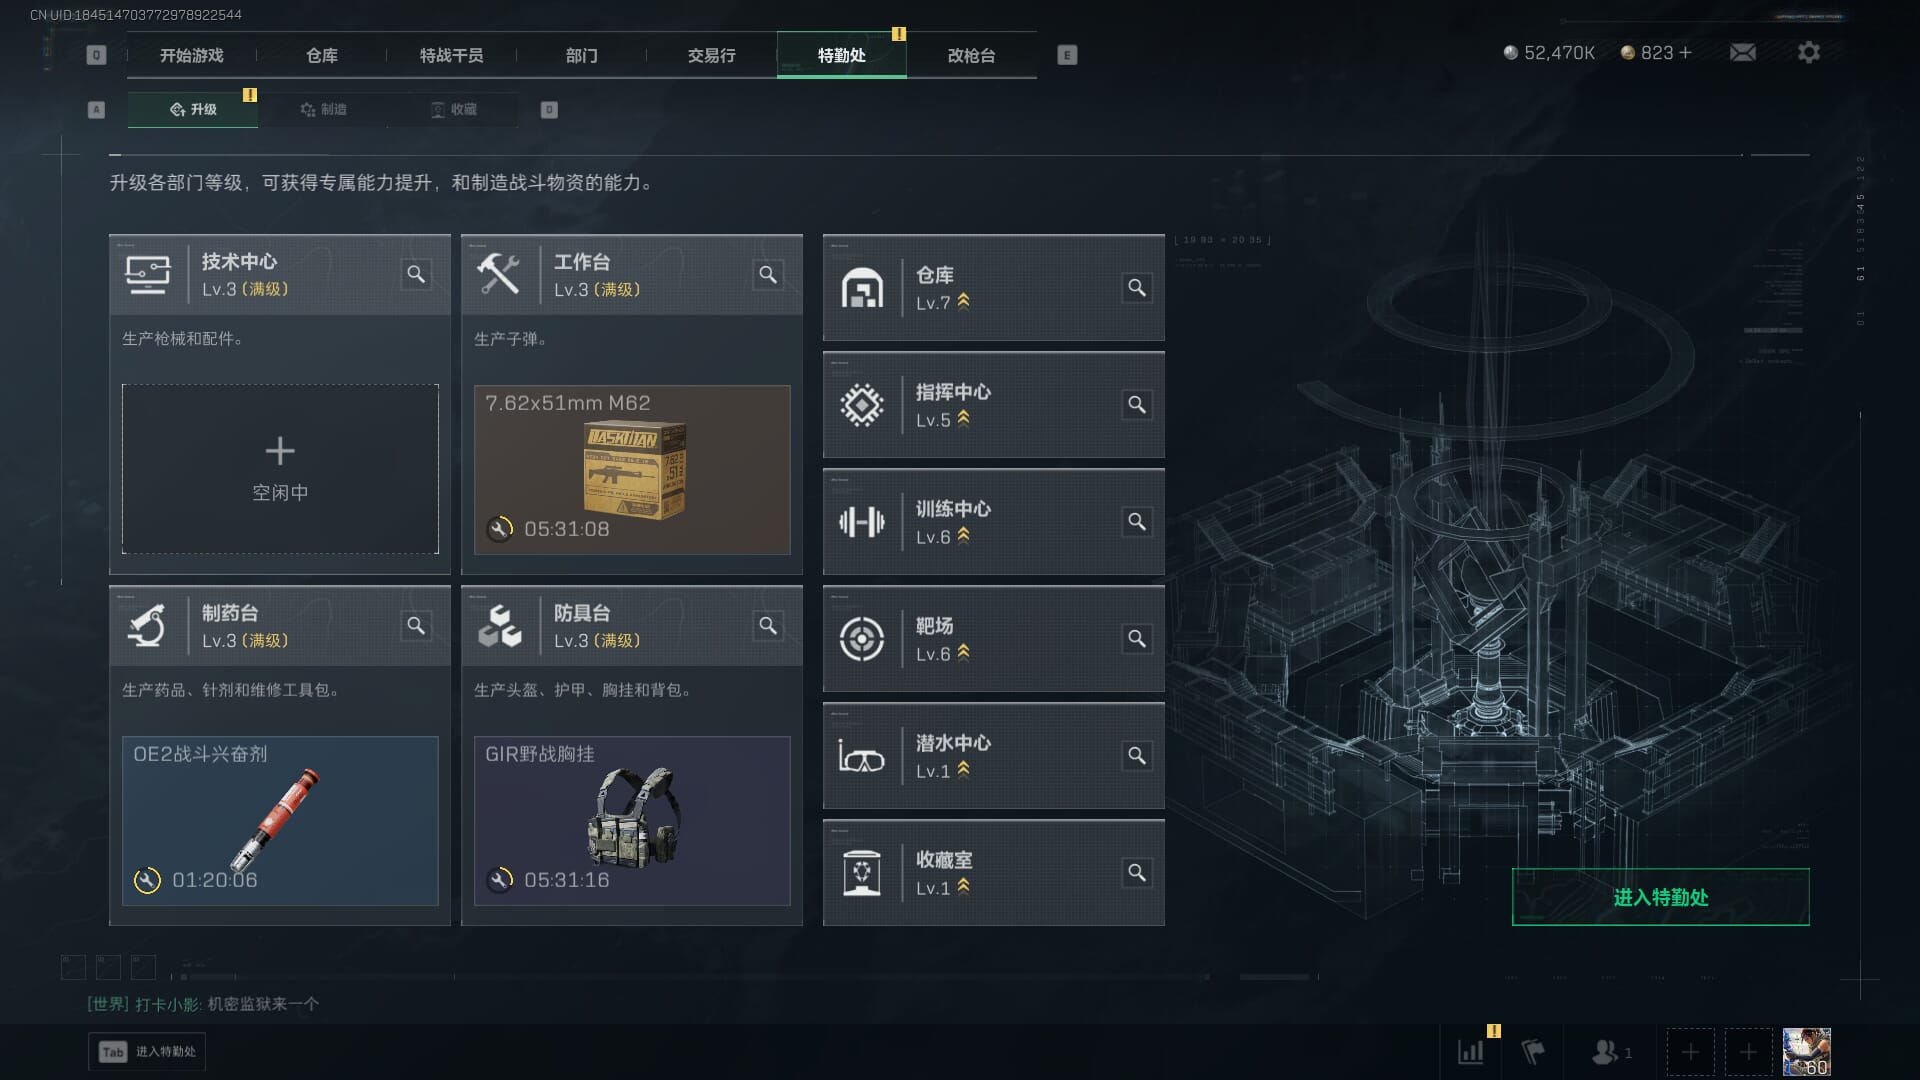Viewport: 1920px width, 1080px height.
Task: Click the plus next to 823 currency
Action: 1686,52
